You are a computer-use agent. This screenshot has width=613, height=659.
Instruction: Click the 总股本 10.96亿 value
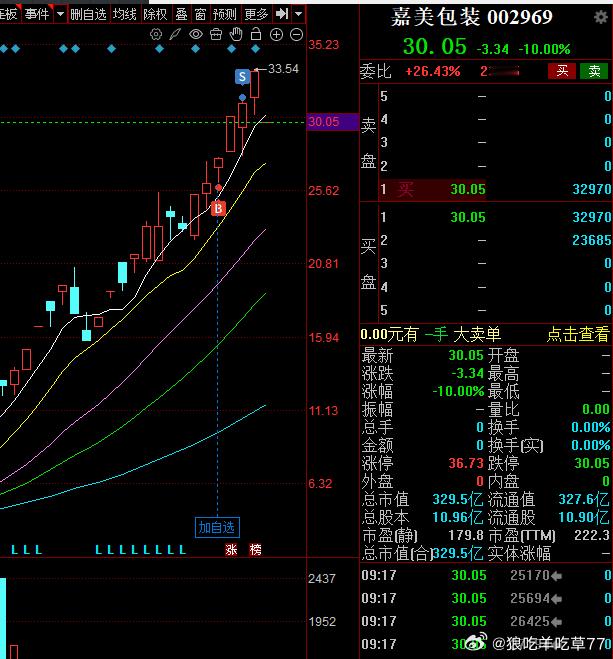tap(458, 517)
